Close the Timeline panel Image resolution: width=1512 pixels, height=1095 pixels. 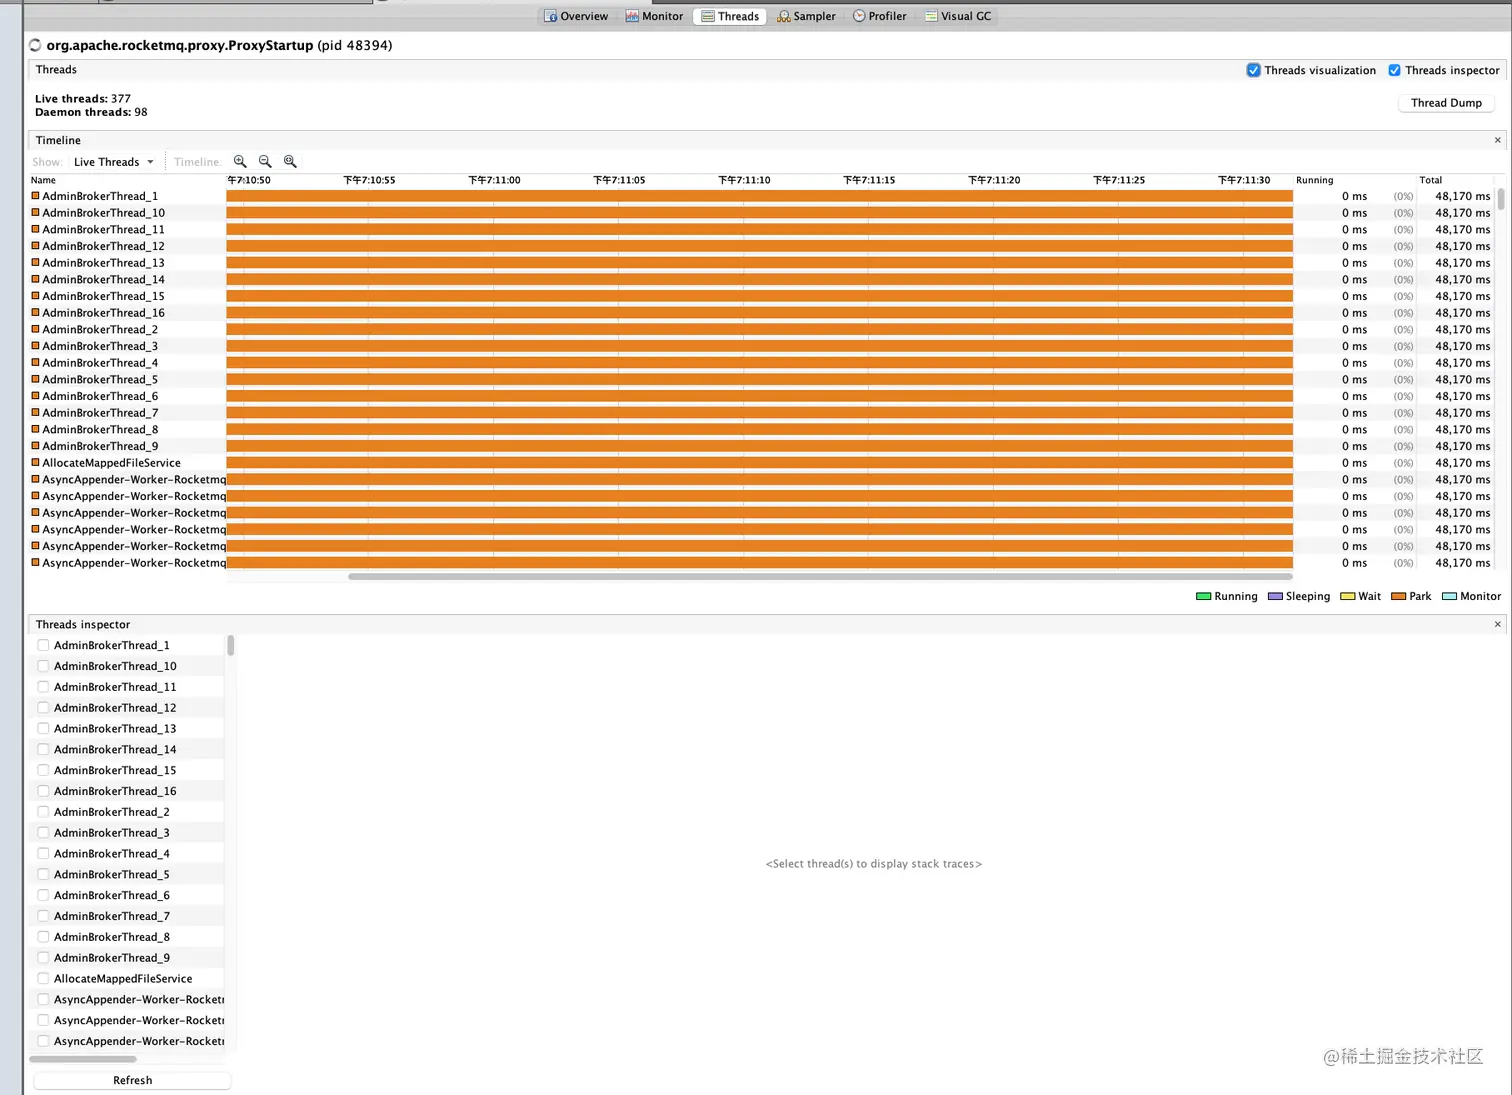click(1497, 140)
